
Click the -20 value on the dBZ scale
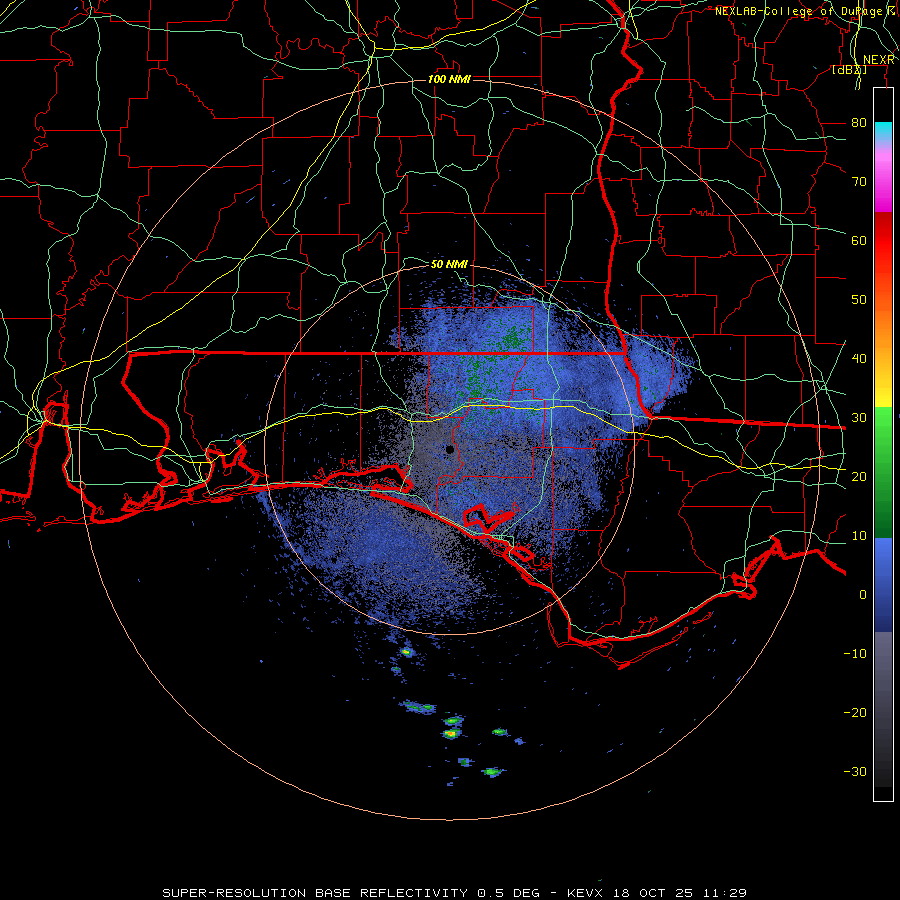[x=855, y=712]
